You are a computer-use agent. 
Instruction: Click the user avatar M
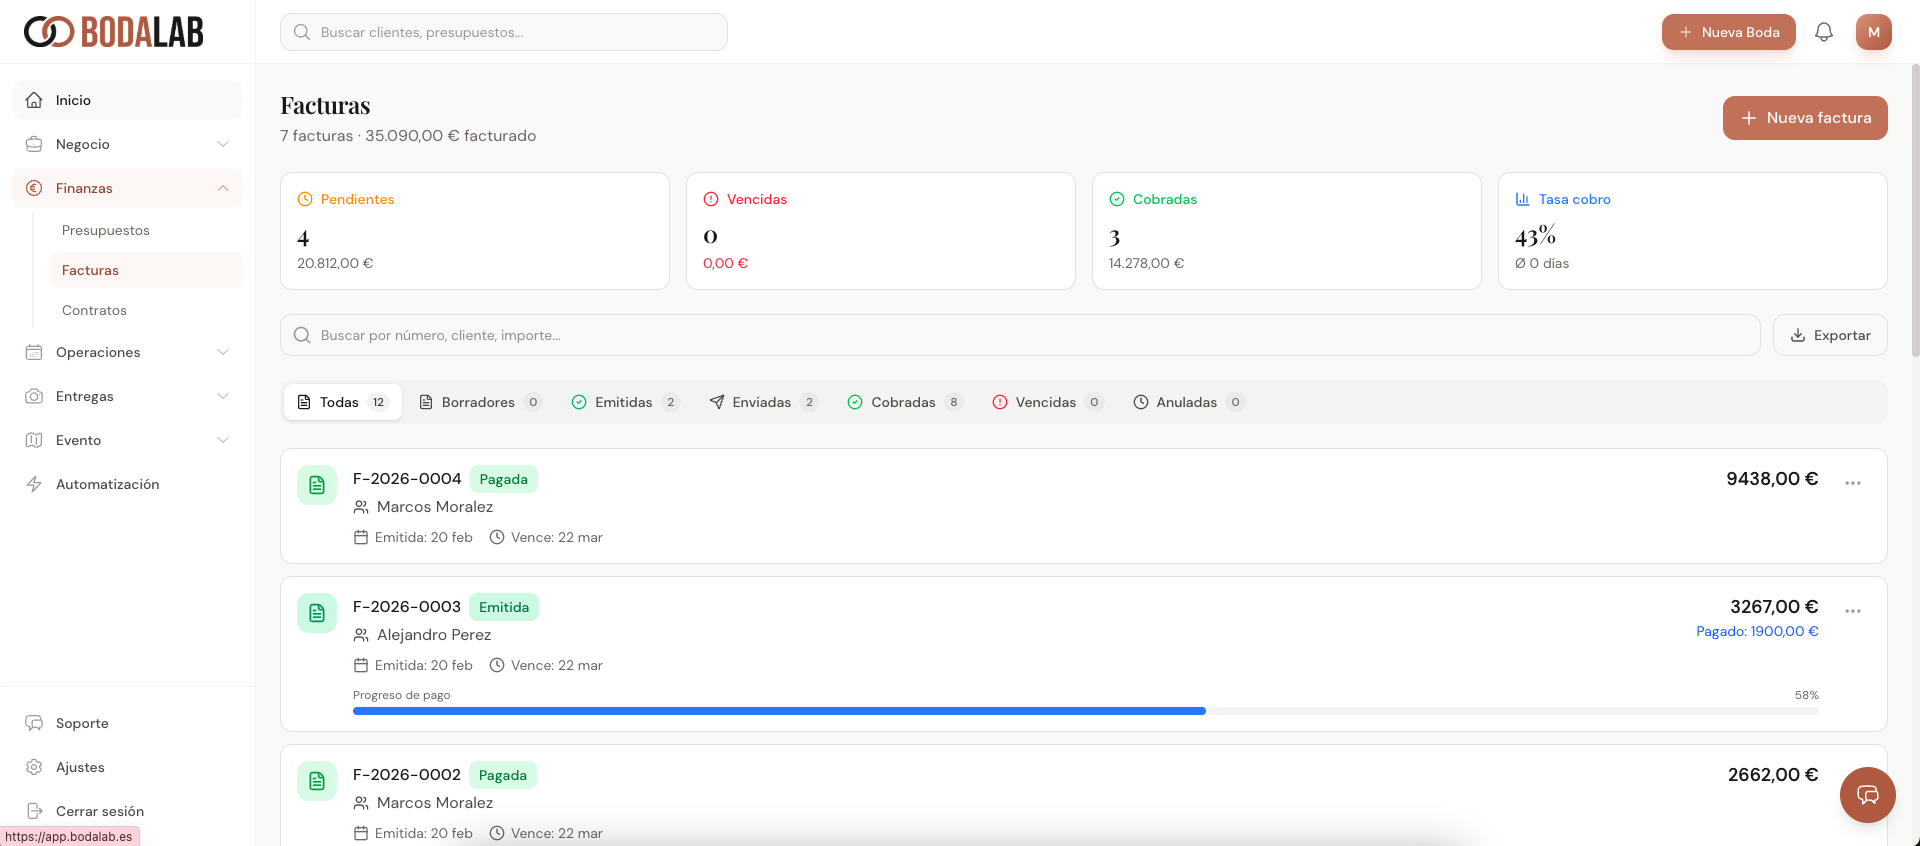click(1873, 32)
